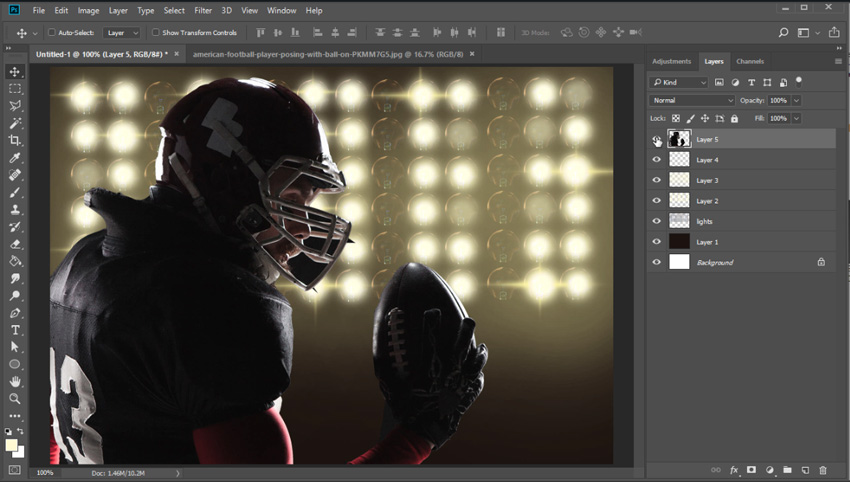
Task: Select the Hand tool
Action: pos(15,382)
